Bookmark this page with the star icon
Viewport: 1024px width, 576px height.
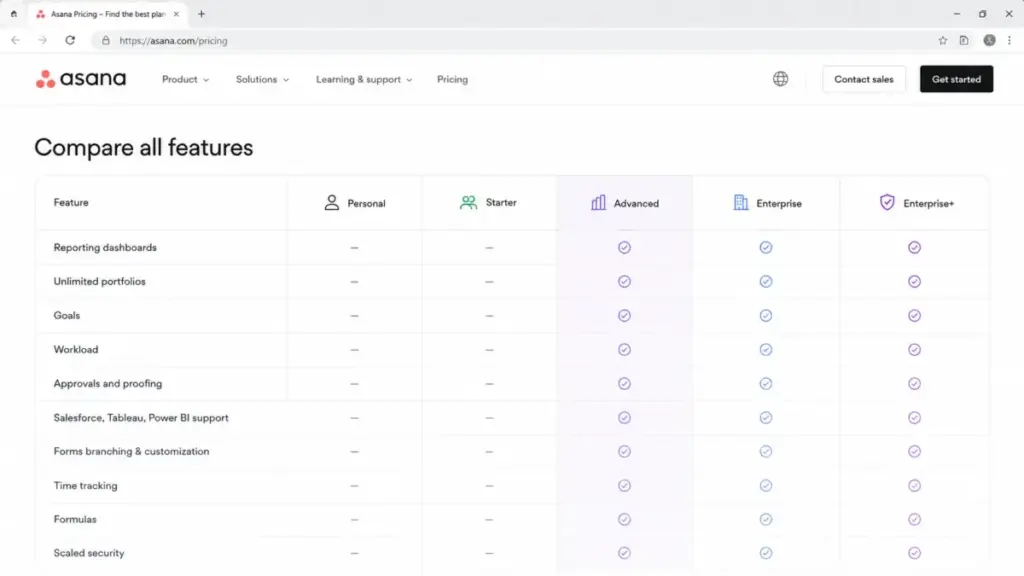click(942, 40)
